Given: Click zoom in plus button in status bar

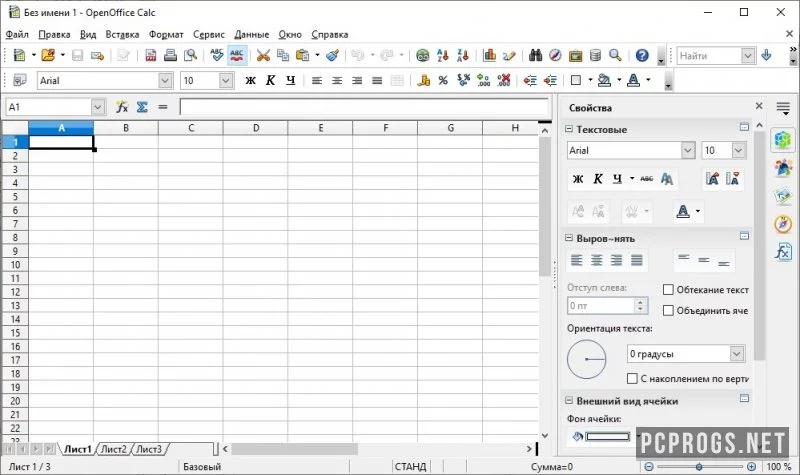Looking at the screenshot, I should tap(752, 466).
